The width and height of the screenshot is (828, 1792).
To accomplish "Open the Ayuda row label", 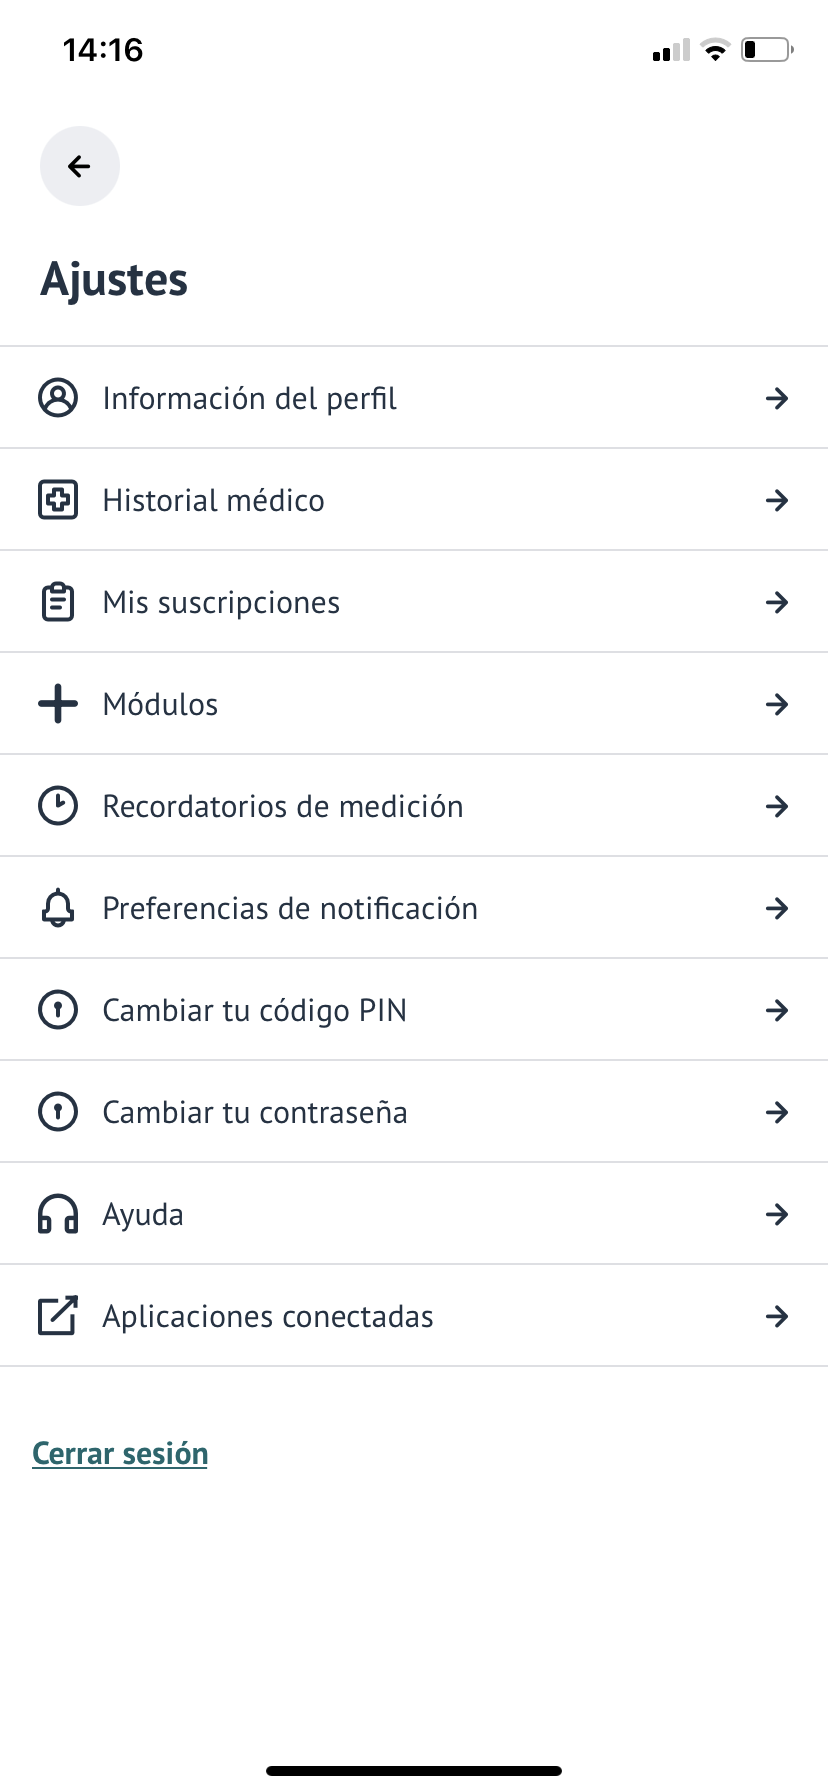I will click(x=143, y=1215).
